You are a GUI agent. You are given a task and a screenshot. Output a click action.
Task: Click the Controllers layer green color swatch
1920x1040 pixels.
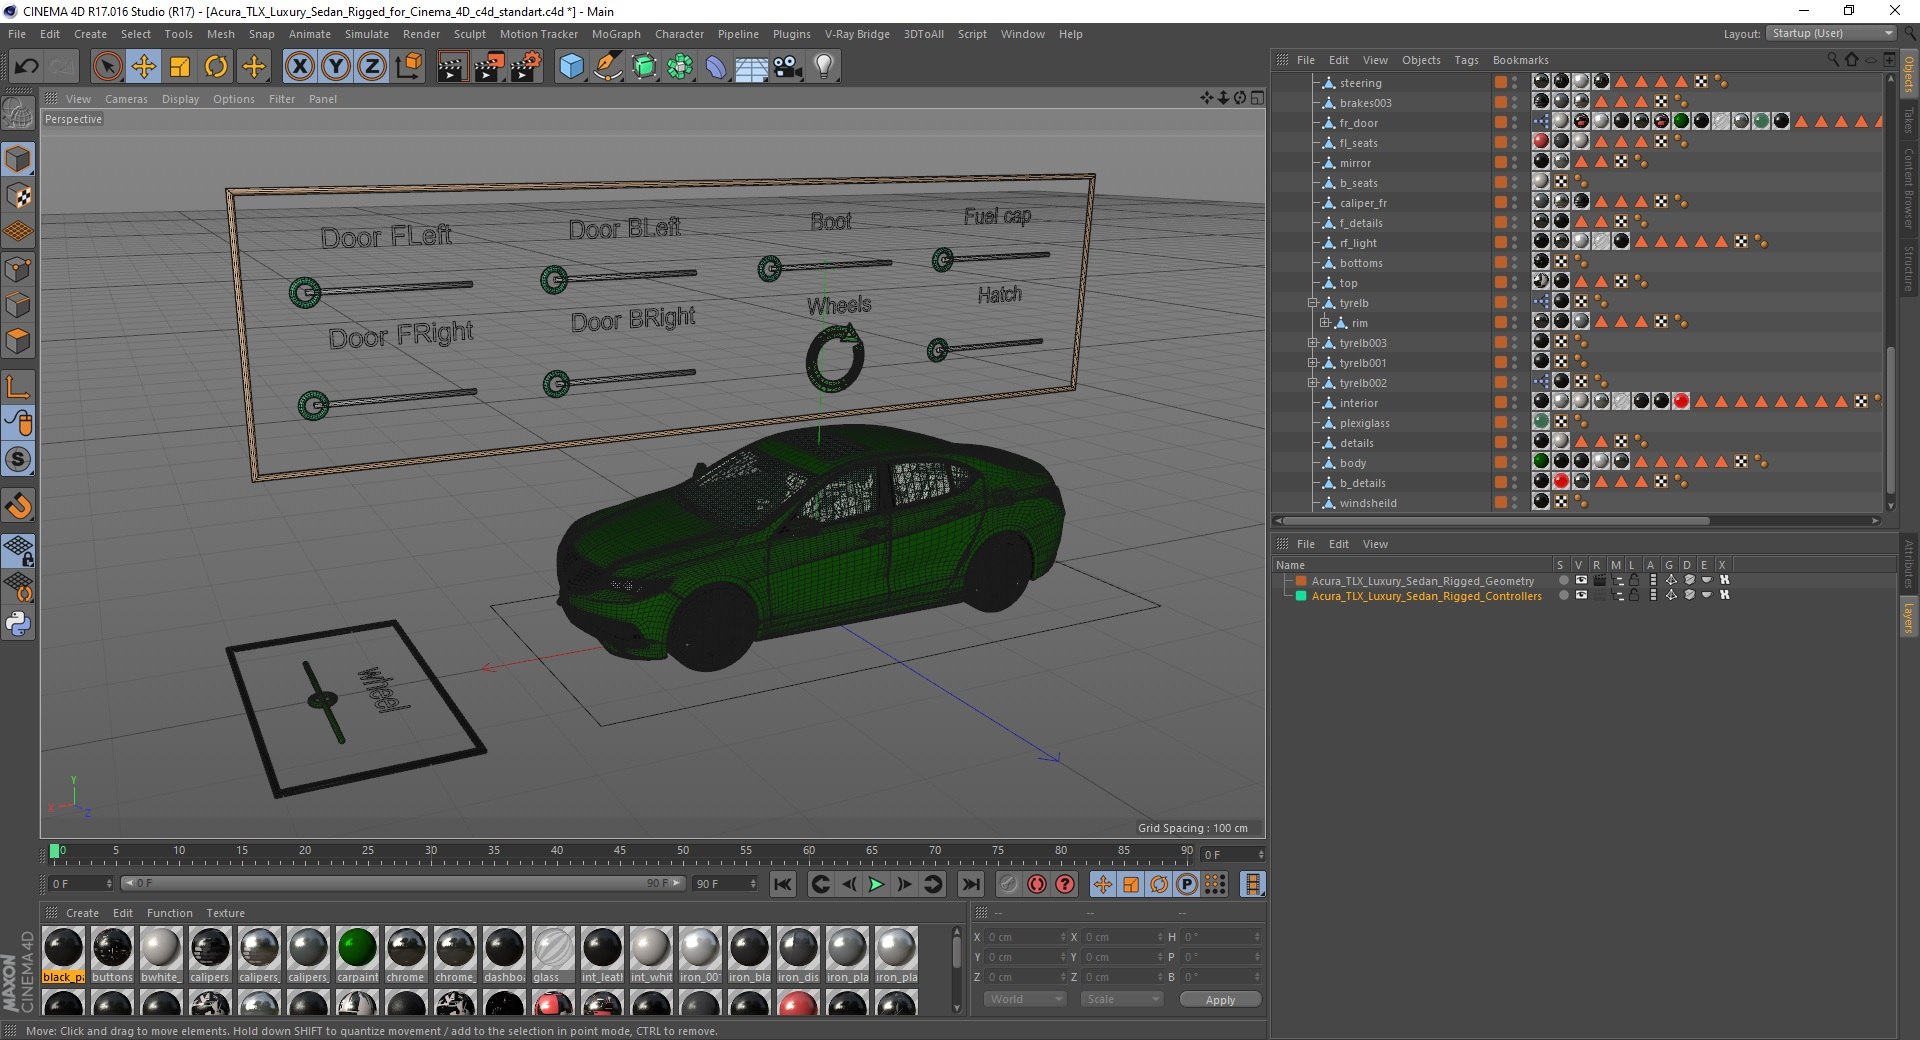click(x=1301, y=595)
